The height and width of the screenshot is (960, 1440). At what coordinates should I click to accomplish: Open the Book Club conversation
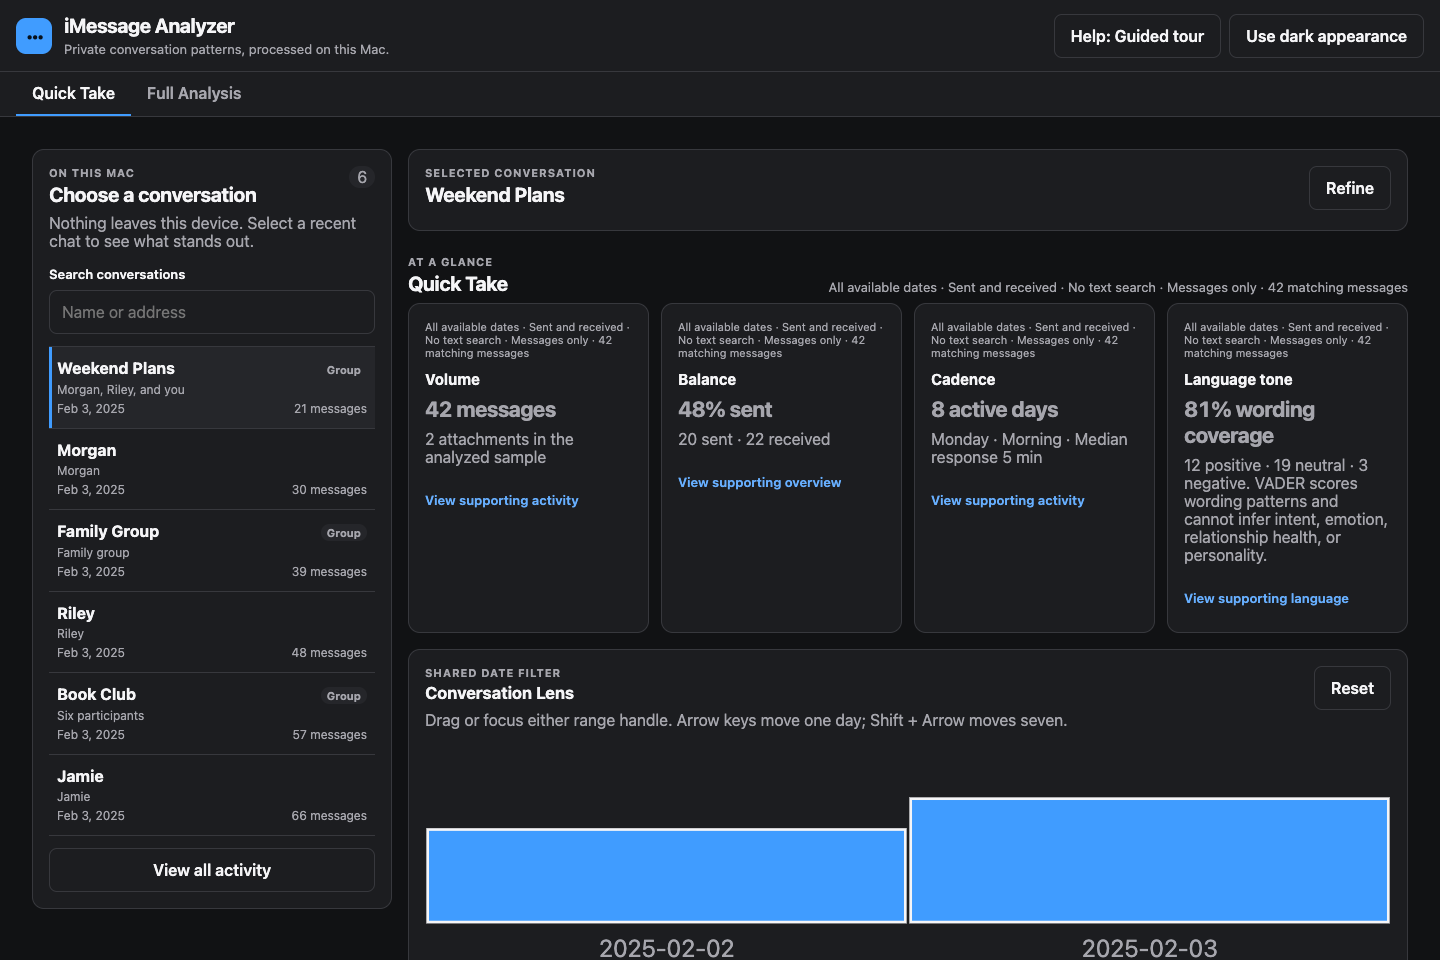212,714
